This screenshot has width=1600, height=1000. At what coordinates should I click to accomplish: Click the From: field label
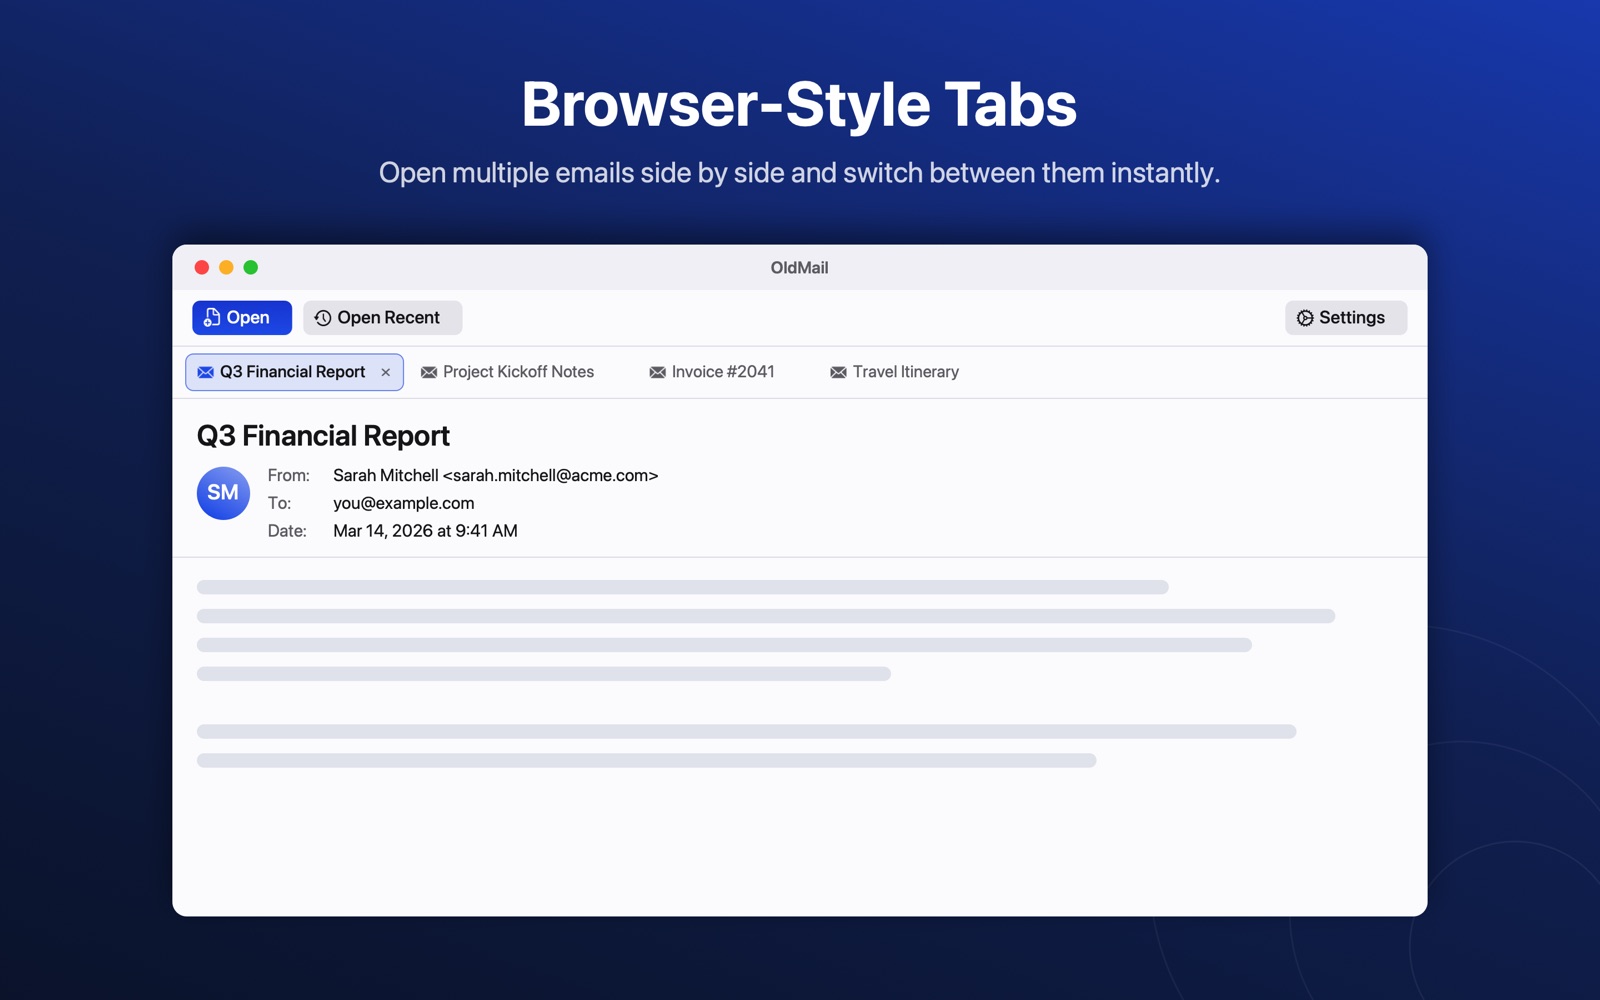[288, 476]
